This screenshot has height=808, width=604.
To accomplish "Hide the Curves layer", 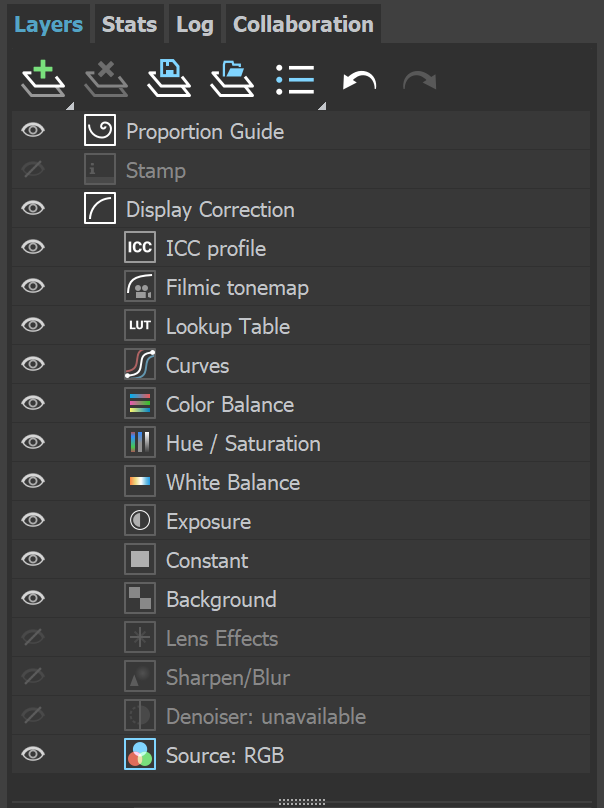I will 33,364.
